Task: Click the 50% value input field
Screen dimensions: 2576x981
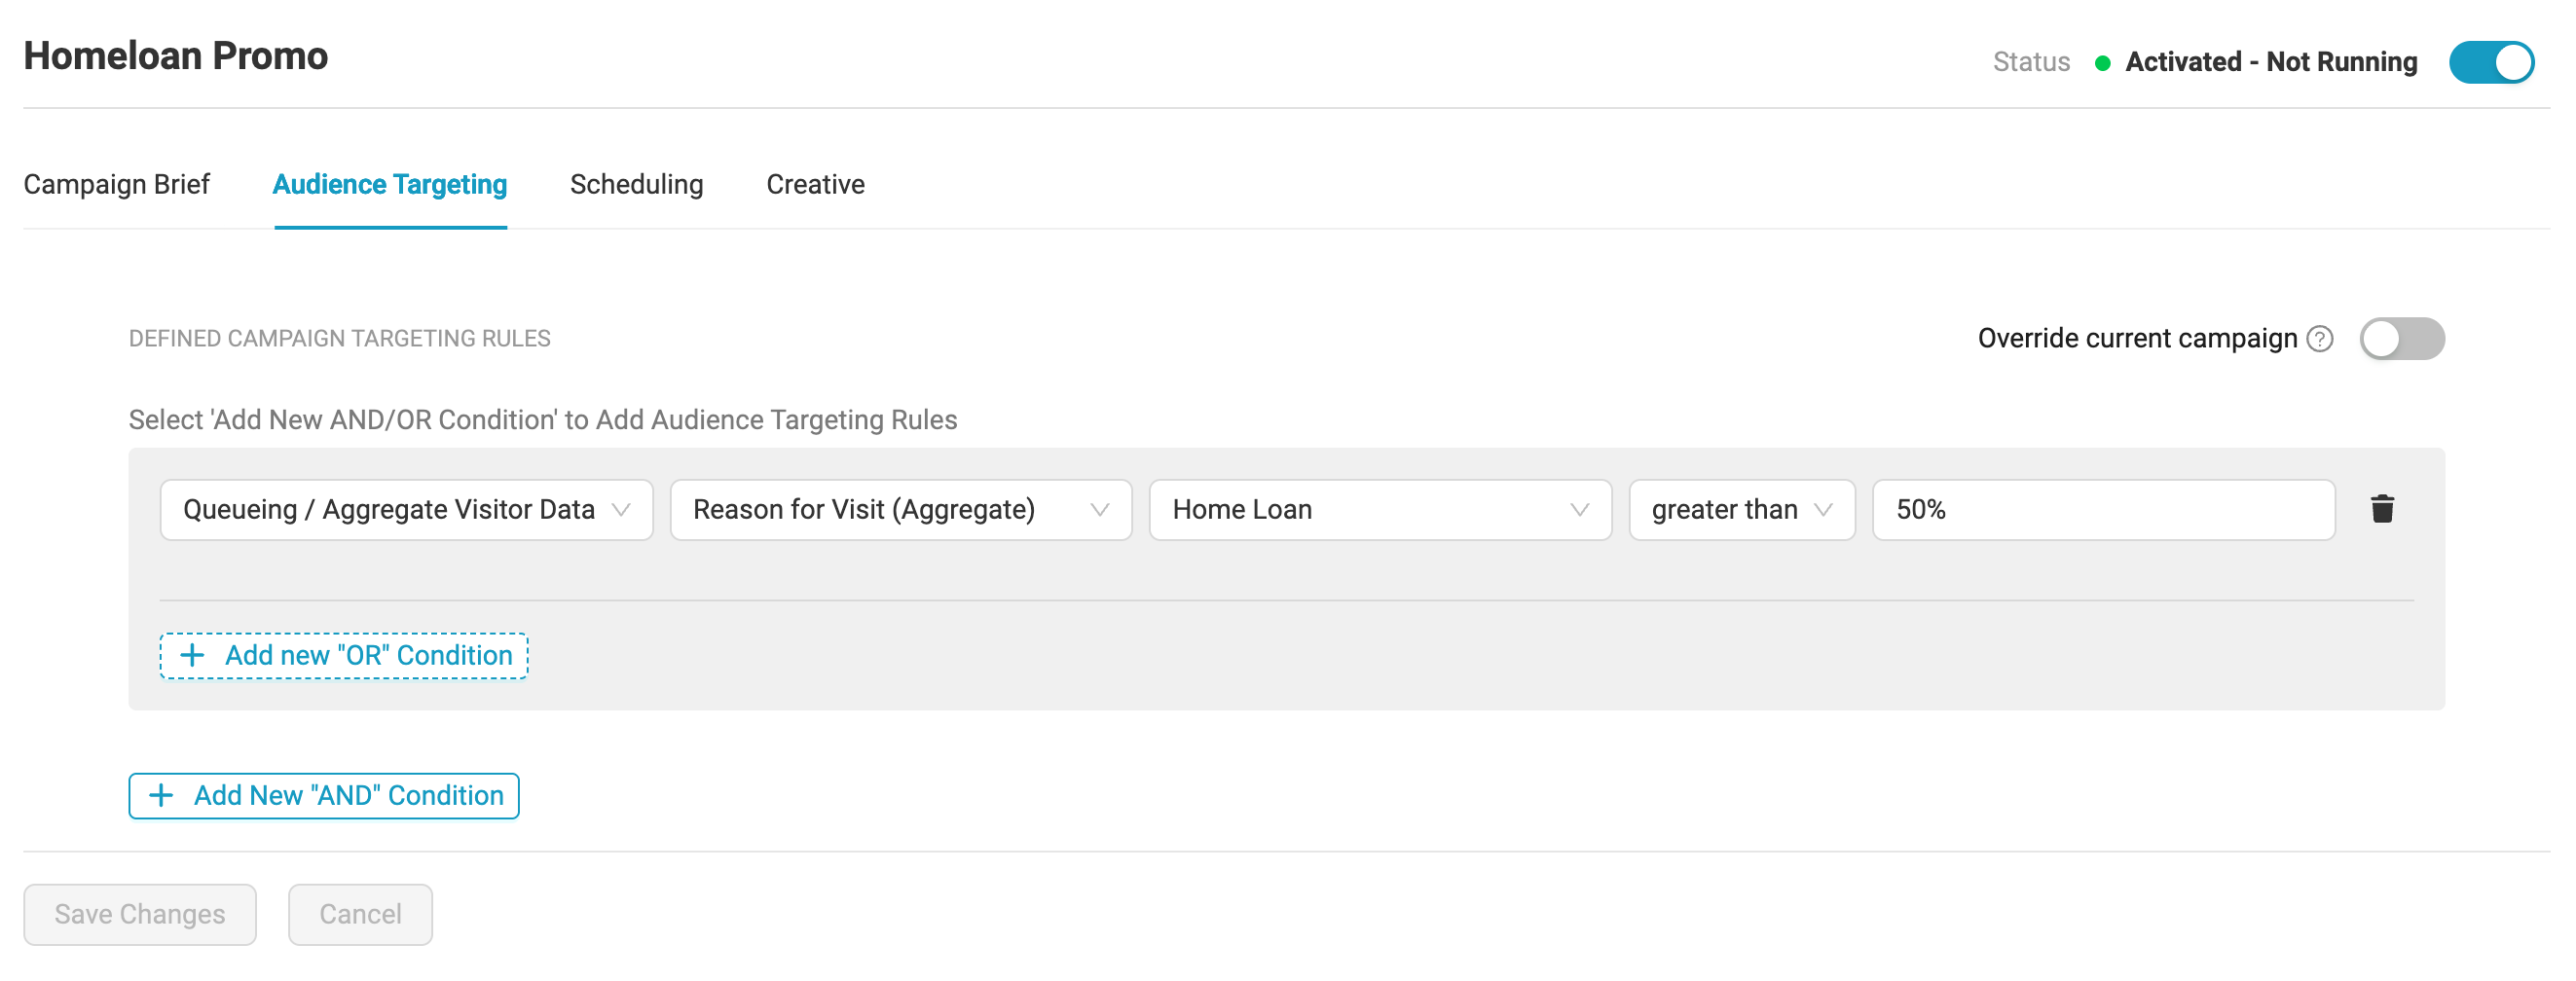Action: pyautogui.click(x=2103, y=510)
